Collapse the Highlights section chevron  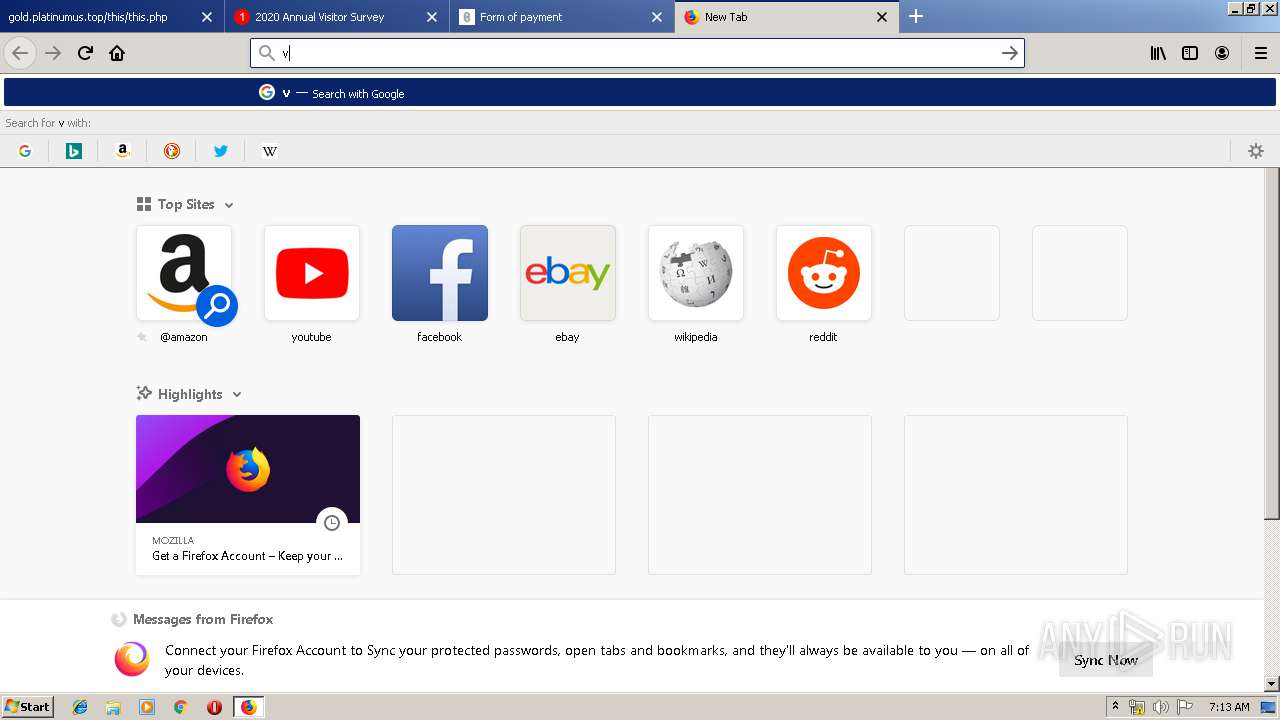[x=237, y=395]
